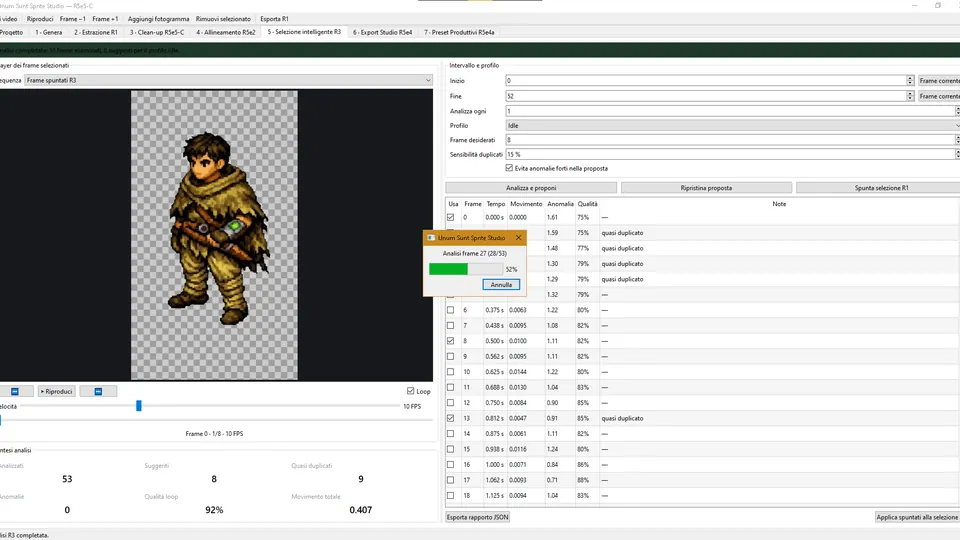The width and height of the screenshot is (960, 540).
Task: Click the Fine input field showing 52
Action: tap(705, 96)
